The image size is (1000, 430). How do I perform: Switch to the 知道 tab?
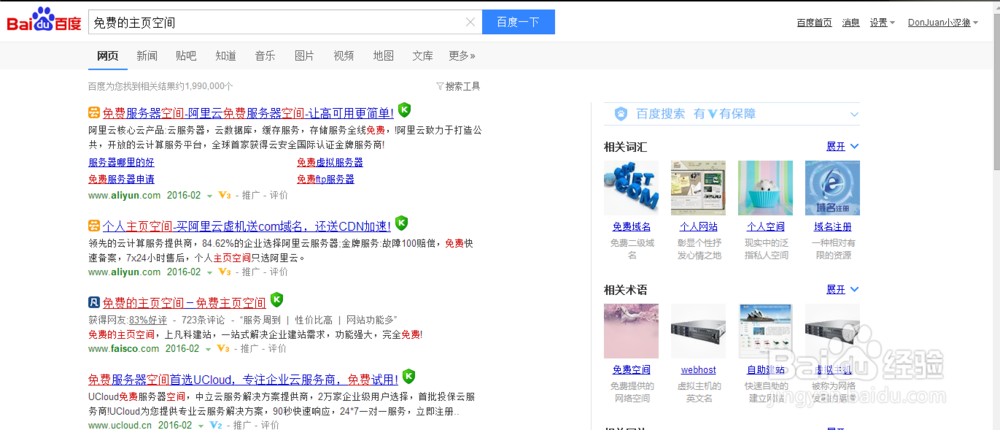(226, 56)
